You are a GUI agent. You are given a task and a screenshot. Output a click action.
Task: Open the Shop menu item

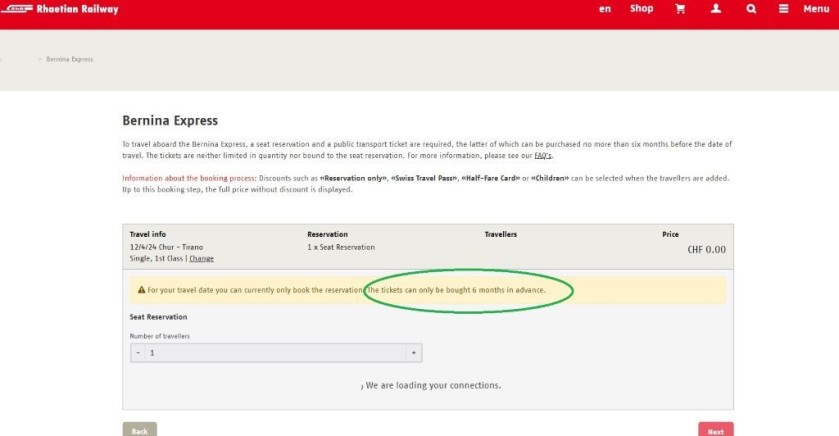(x=642, y=9)
